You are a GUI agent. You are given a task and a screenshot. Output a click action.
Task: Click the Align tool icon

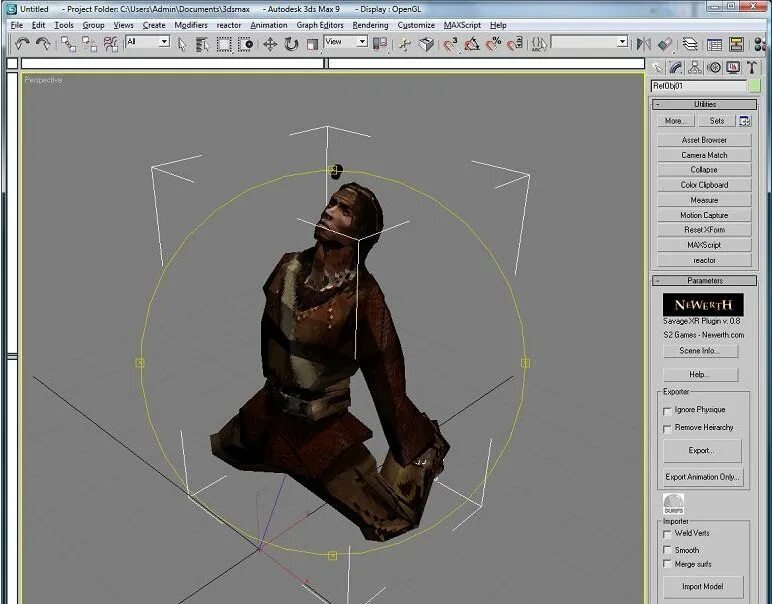pyautogui.click(x=665, y=44)
